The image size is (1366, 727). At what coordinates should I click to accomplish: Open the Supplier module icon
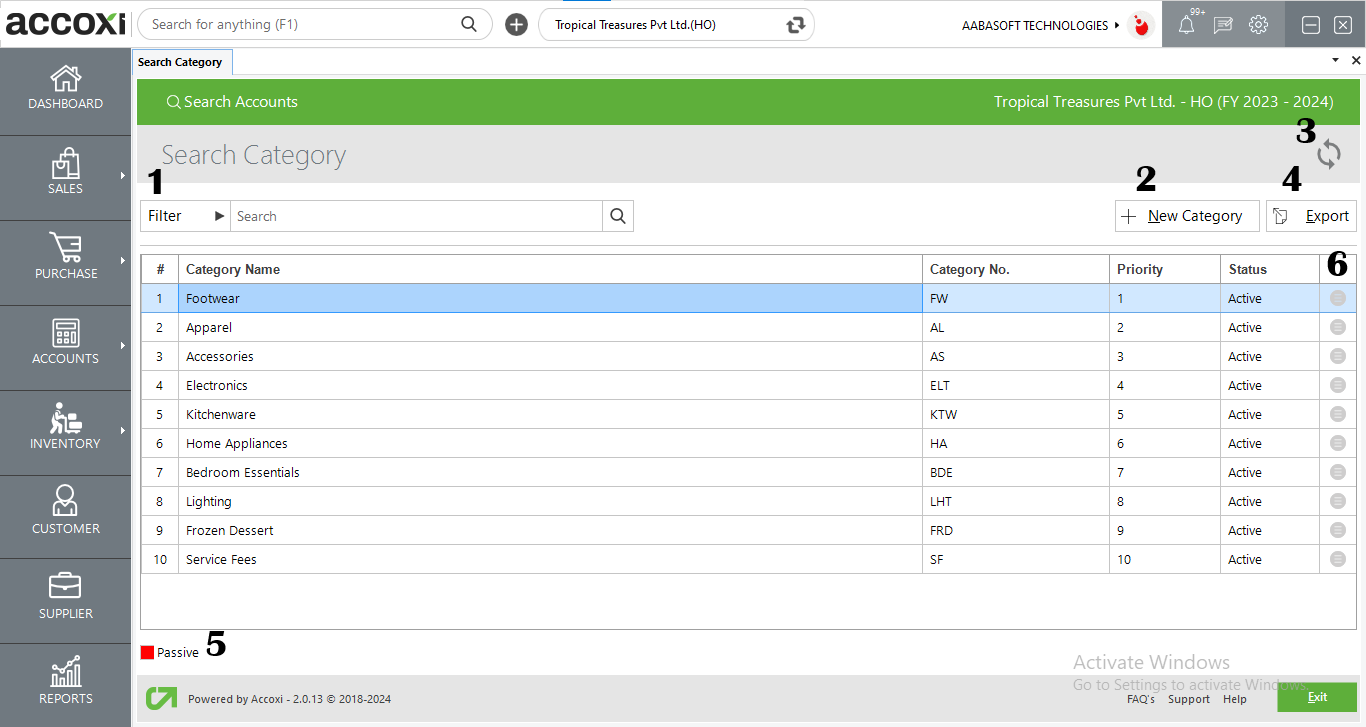(65, 597)
